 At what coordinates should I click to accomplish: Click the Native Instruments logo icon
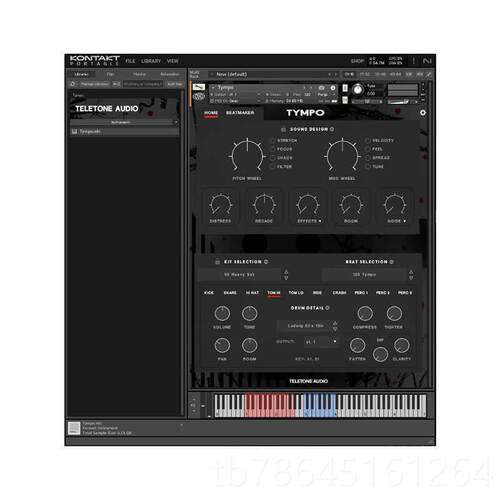(427, 61)
